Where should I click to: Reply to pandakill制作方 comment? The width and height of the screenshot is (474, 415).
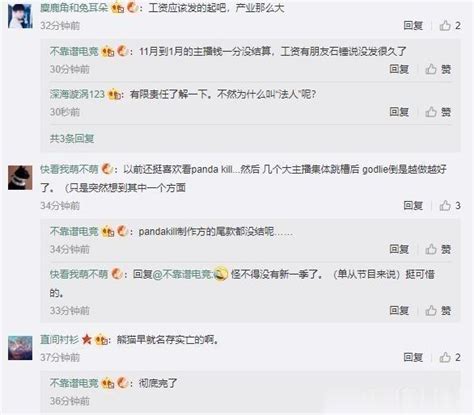399,249
